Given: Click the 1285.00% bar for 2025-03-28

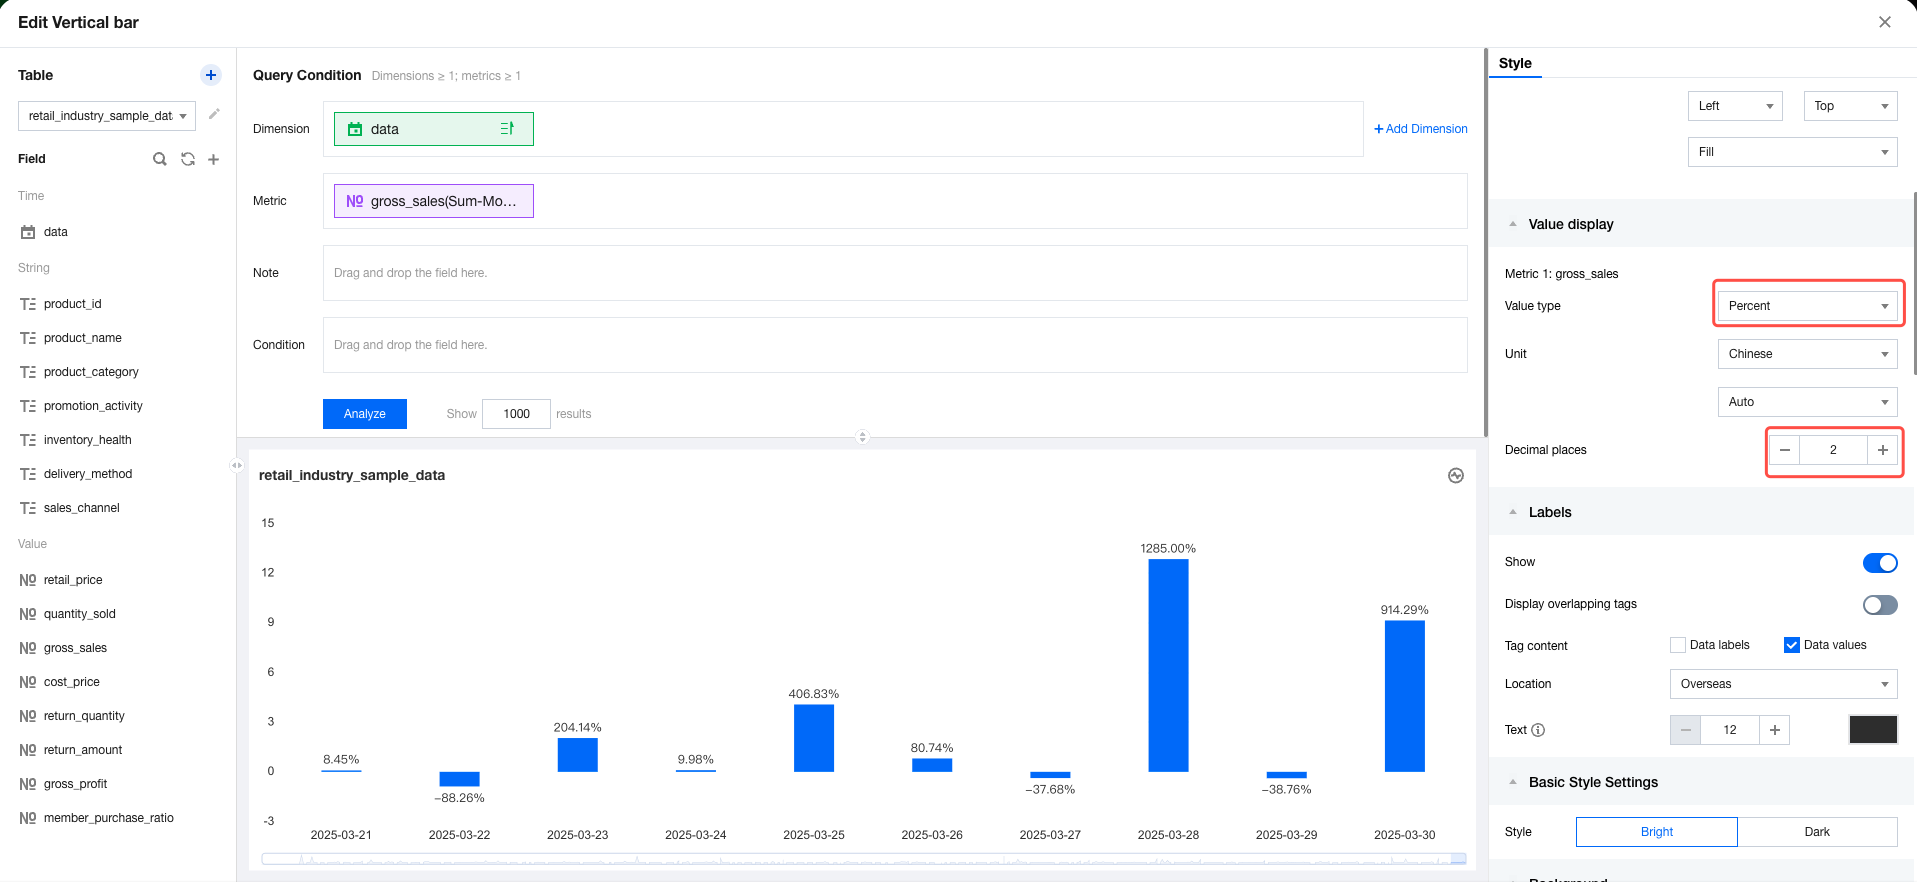Looking at the screenshot, I should 1168,665.
